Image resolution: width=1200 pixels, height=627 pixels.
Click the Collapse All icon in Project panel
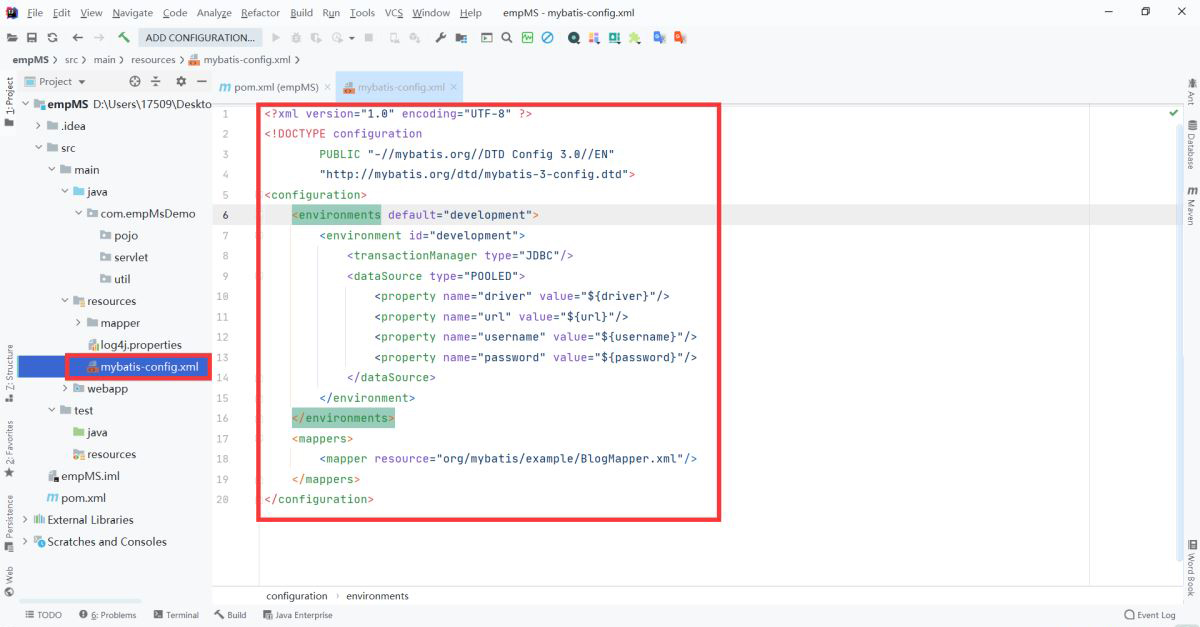(x=156, y=81)
